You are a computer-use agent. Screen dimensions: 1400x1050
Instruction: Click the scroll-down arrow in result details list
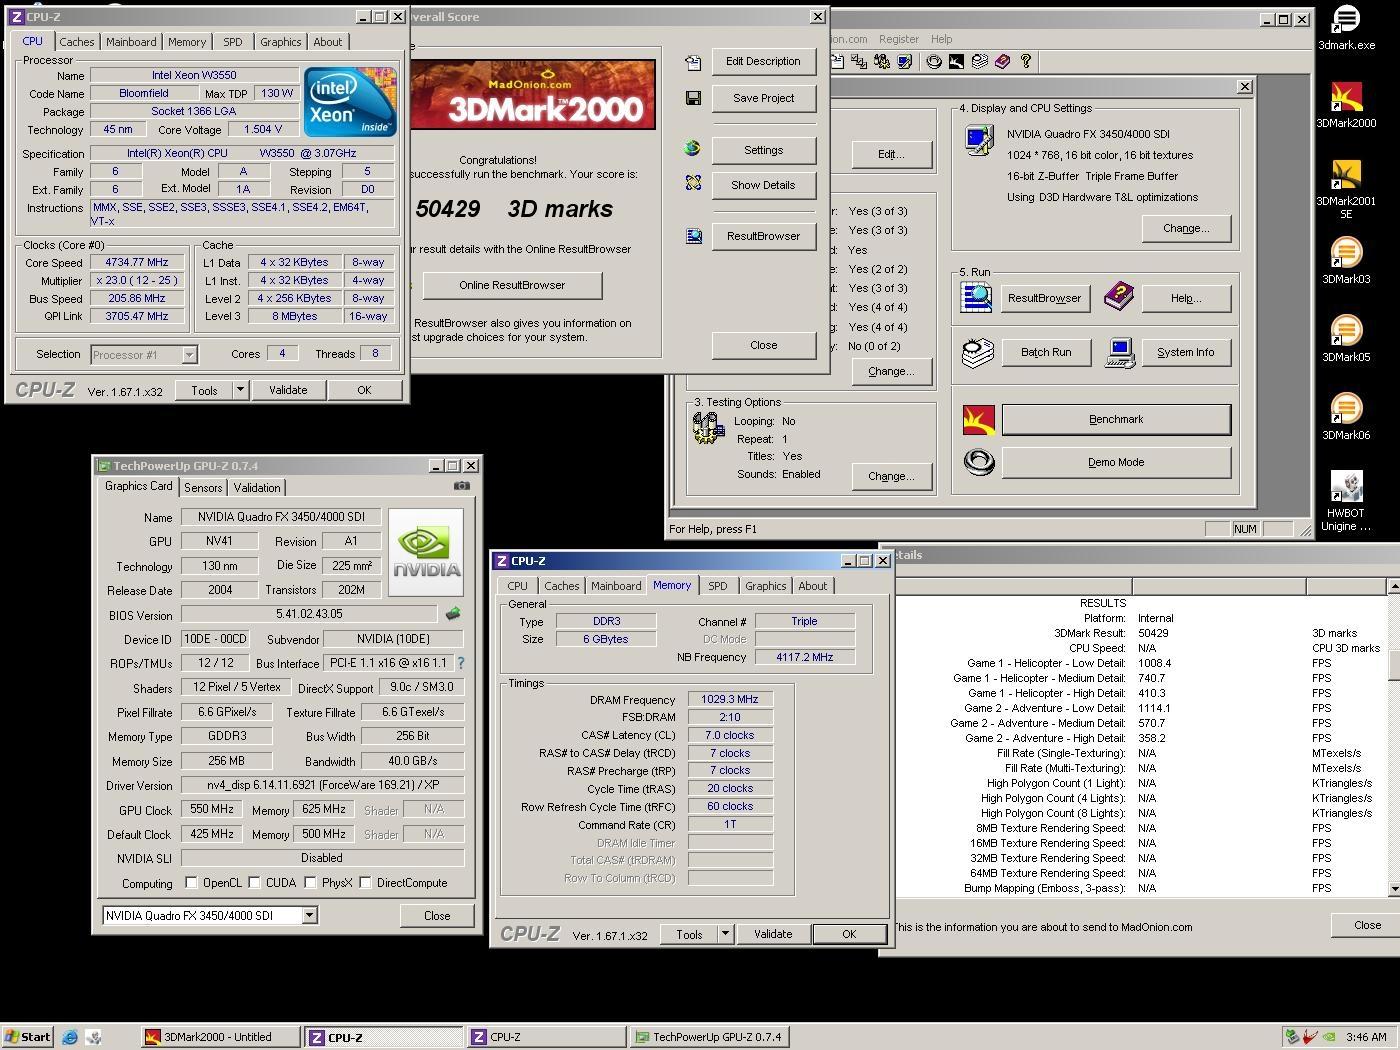[x=1393, y=889]
